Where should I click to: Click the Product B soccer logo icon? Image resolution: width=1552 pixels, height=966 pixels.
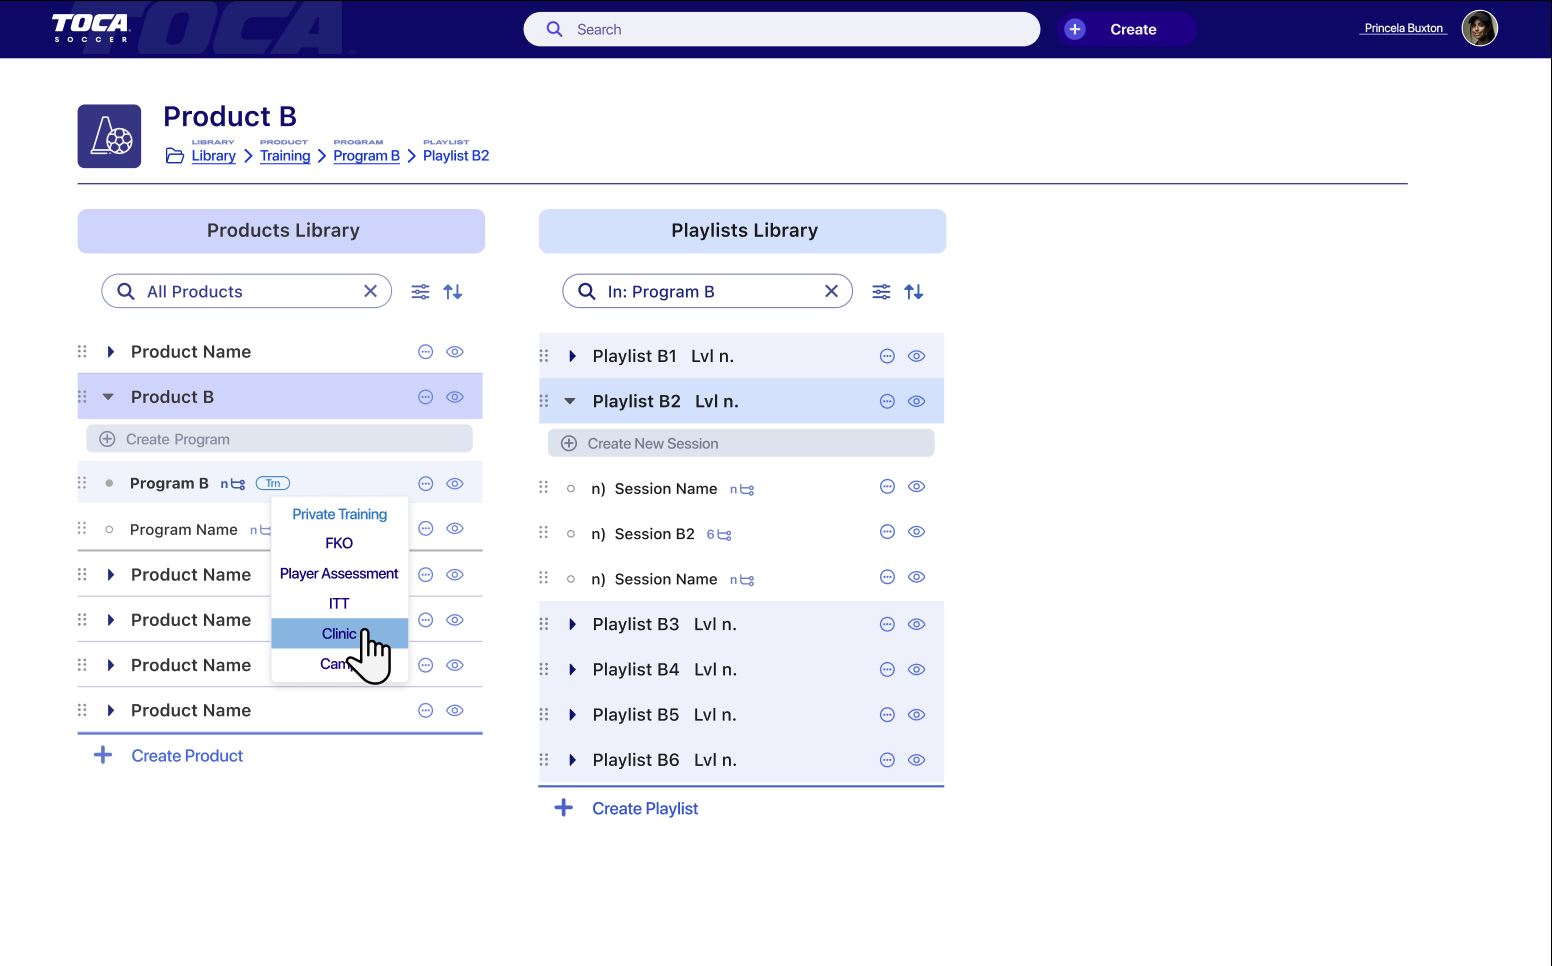110,136
